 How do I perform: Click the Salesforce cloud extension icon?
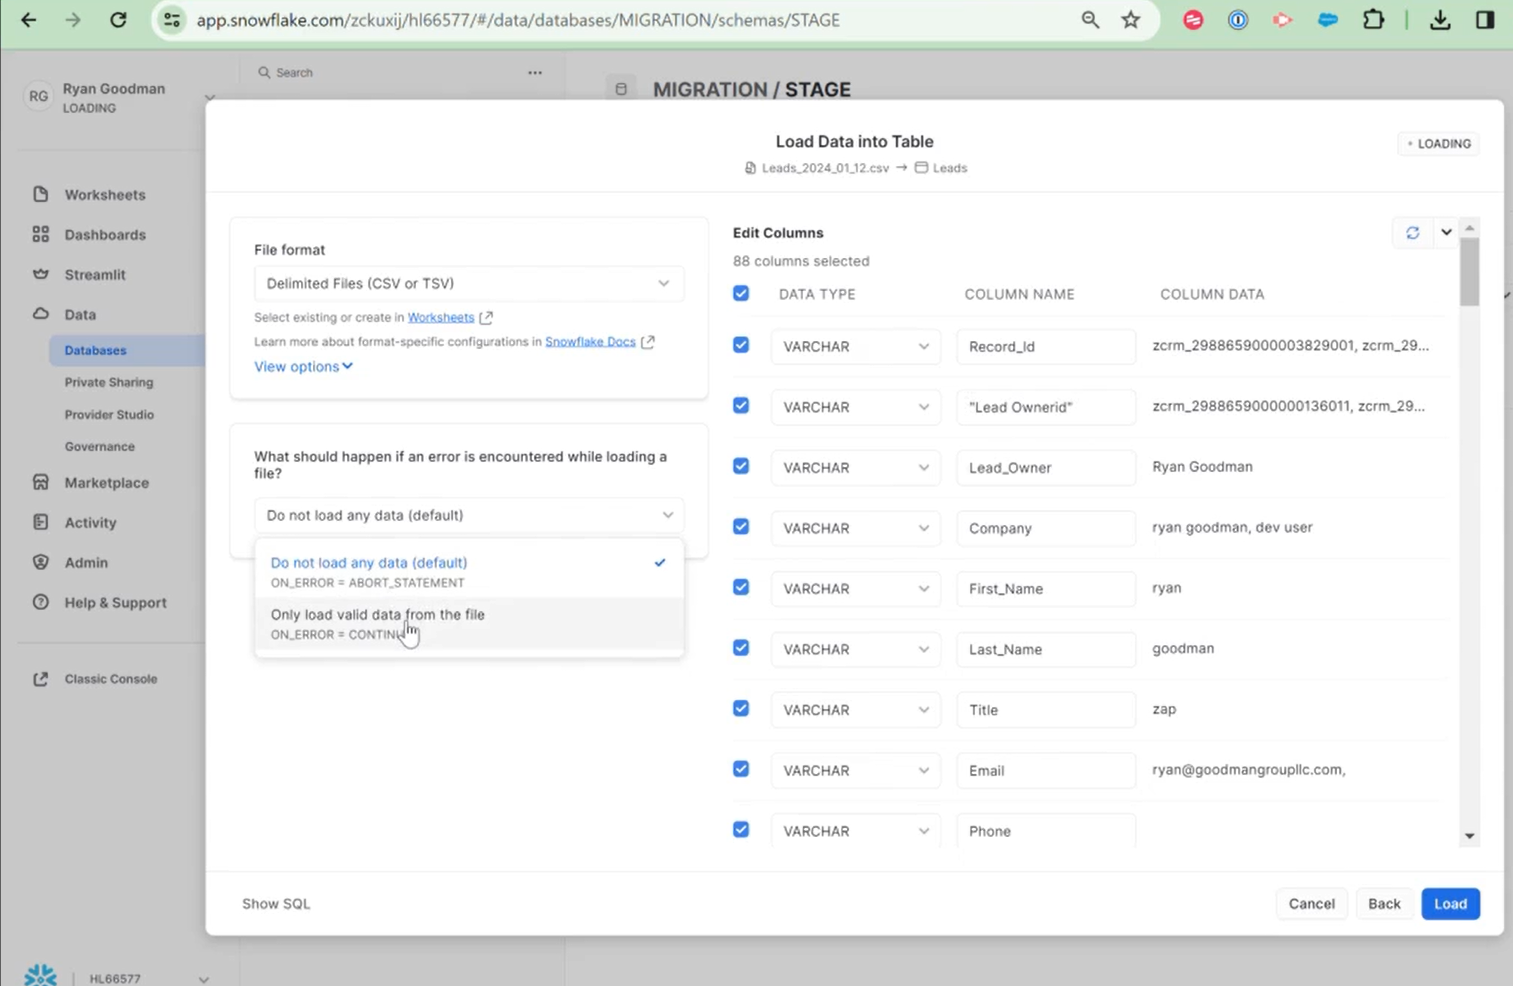click(1327, 20)
